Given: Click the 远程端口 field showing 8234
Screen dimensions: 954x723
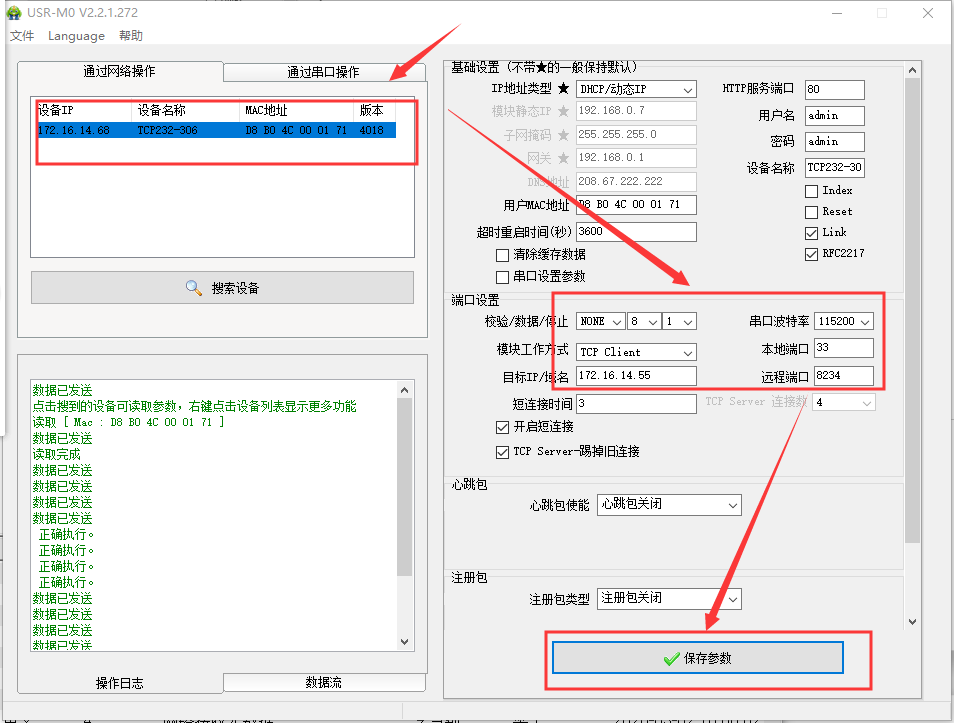Looking at the screenshot, I should [843, 376].
